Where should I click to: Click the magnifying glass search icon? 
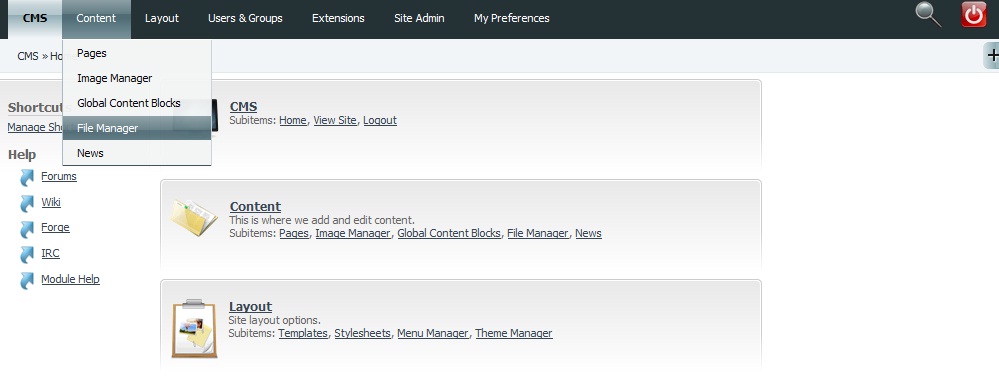(x=928, y=15)
